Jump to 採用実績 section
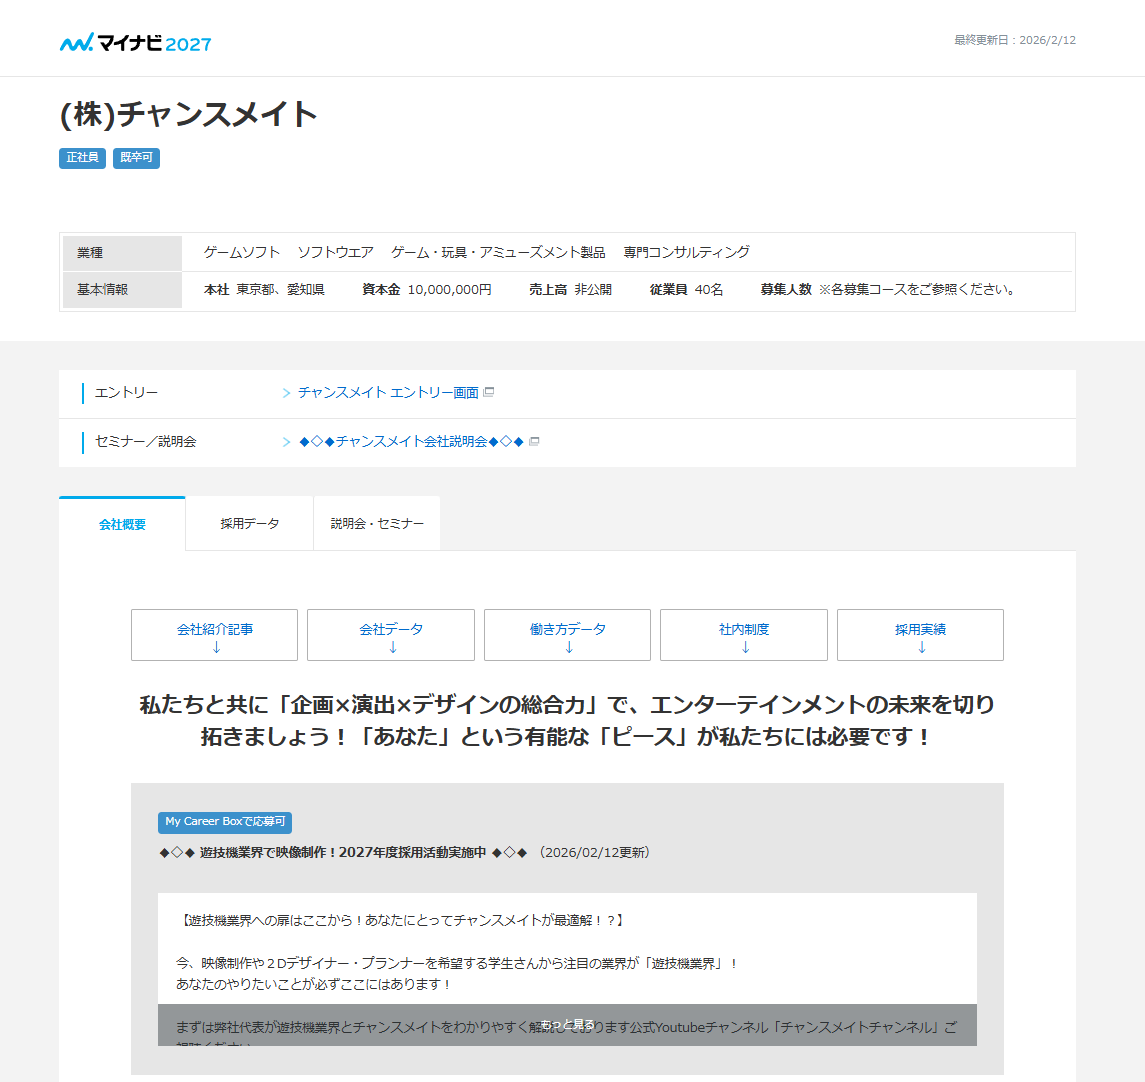Screen dimensions: 1145x1082 tap(920, 635)
